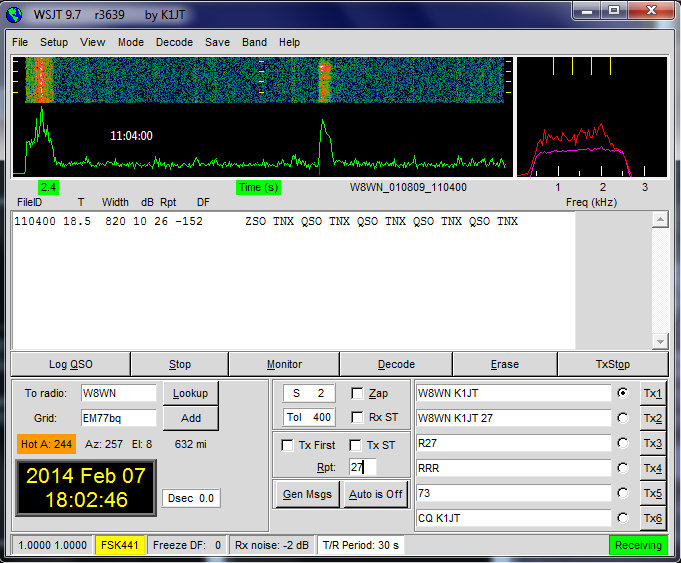Toggle the Rx ST checkbox
This screenshot has width=681, height=563.
pos(358,417)
